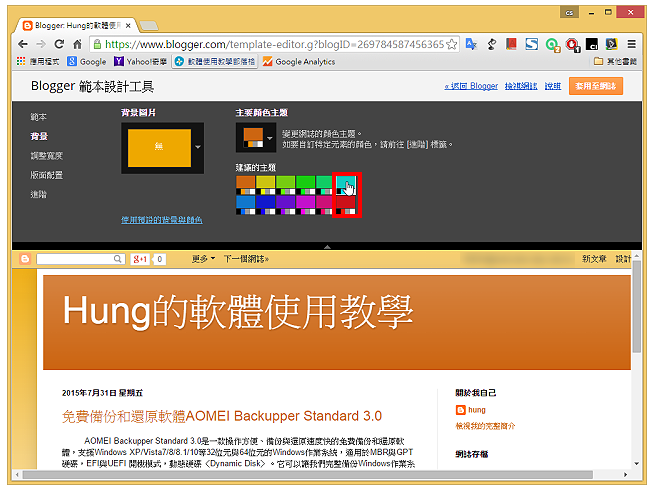Click the 使用預設的背景與顏色 link
Image resolution: width=649 pixels, height=489 pixels.
tap(161, 219)
